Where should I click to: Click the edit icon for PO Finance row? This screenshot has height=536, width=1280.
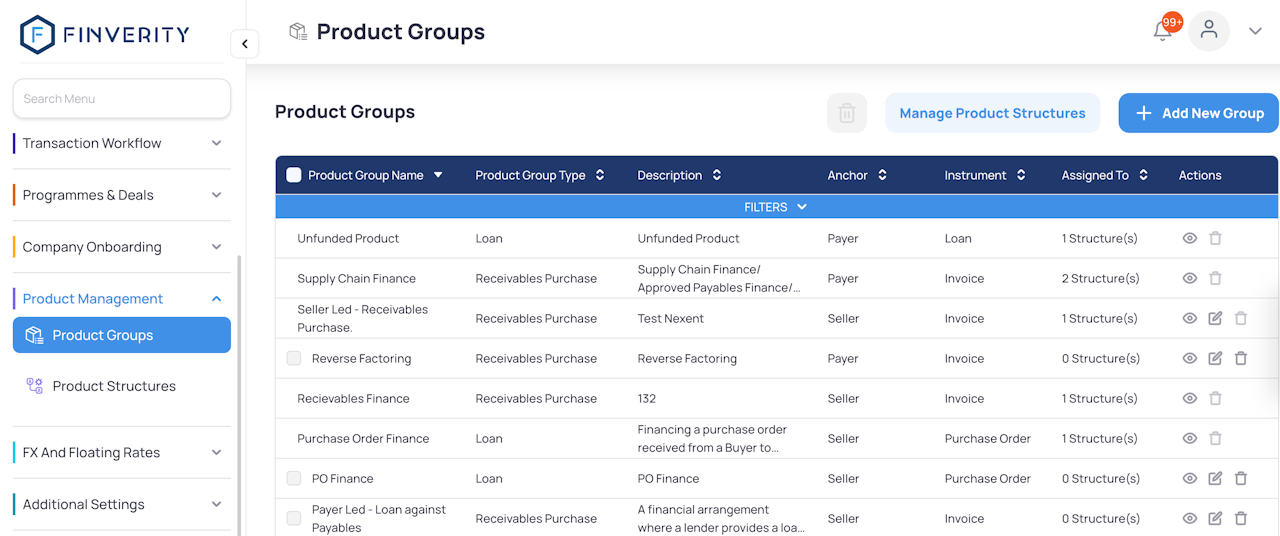pos(1215,478)
